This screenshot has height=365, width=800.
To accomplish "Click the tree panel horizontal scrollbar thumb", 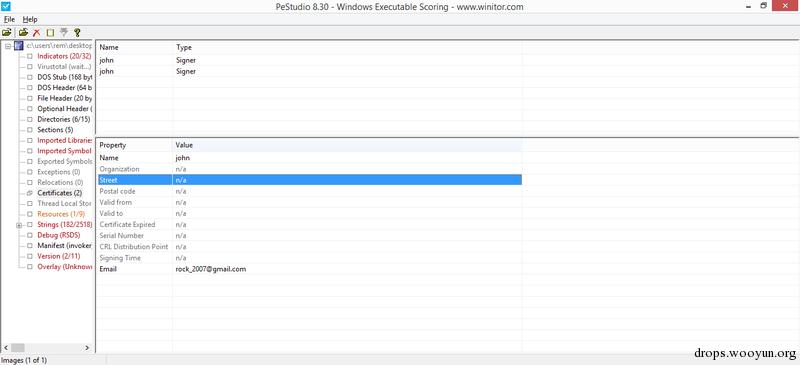I will pos(17,348).
